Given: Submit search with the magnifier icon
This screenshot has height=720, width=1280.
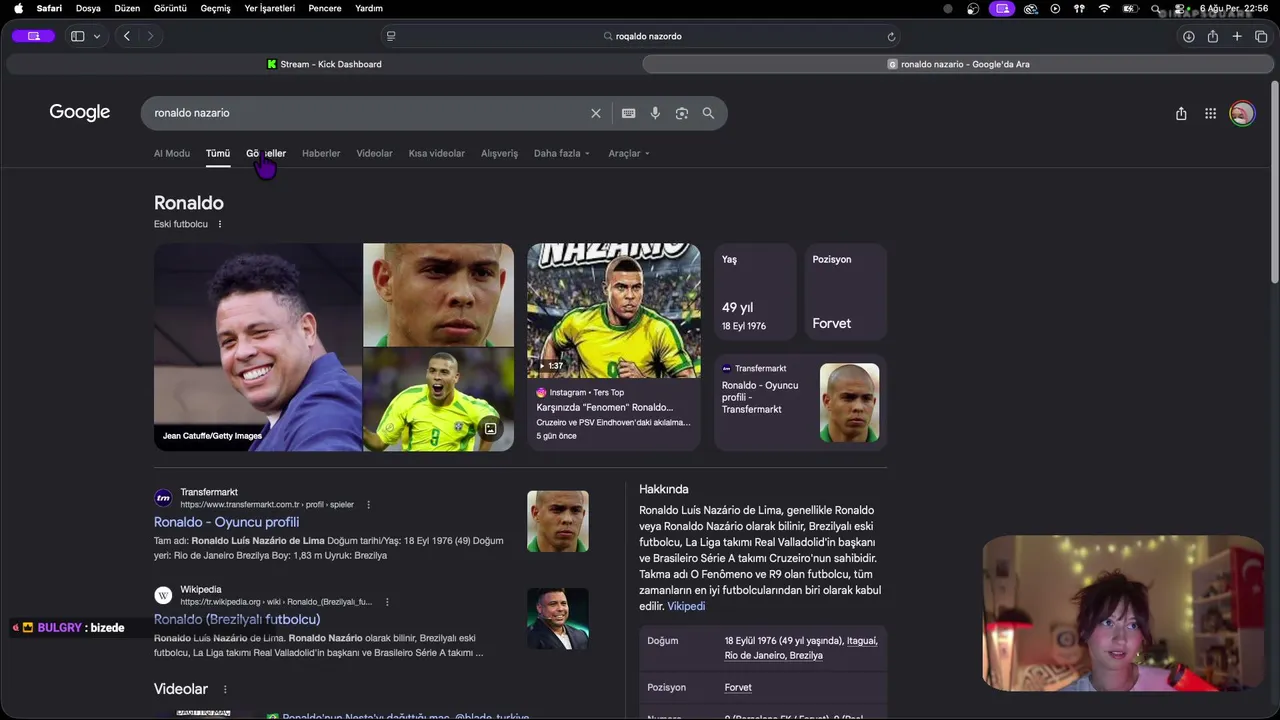Looking at the screenshot, I should click(708, 113).
